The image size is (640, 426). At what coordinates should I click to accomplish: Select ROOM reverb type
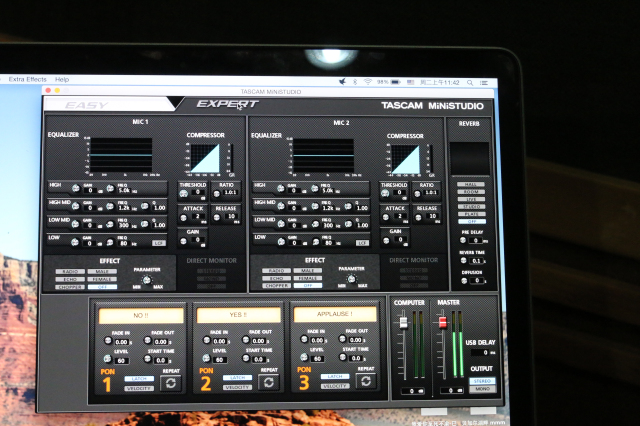click(471, 192)
